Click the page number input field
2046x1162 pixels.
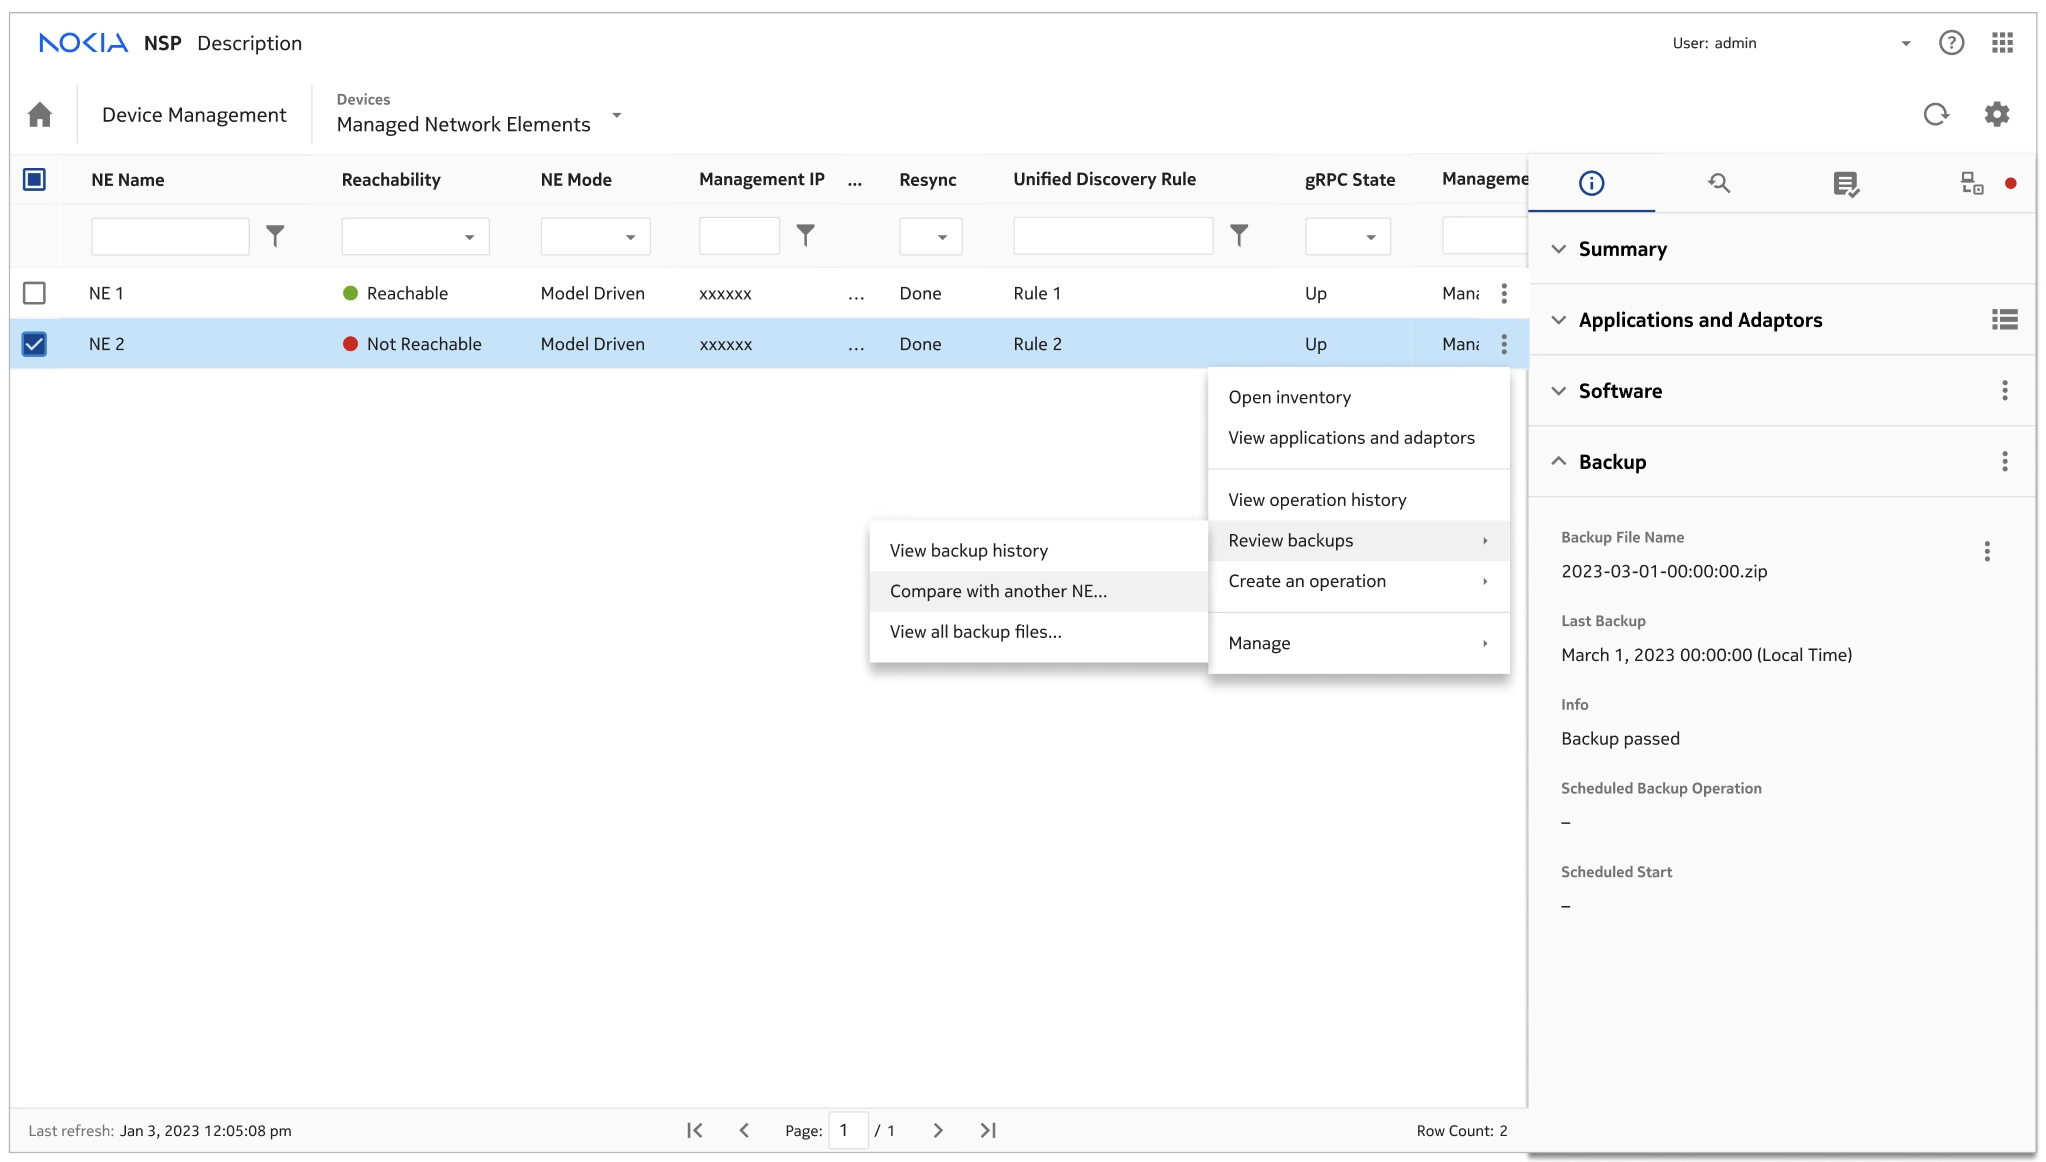[x=848, y=1130]
